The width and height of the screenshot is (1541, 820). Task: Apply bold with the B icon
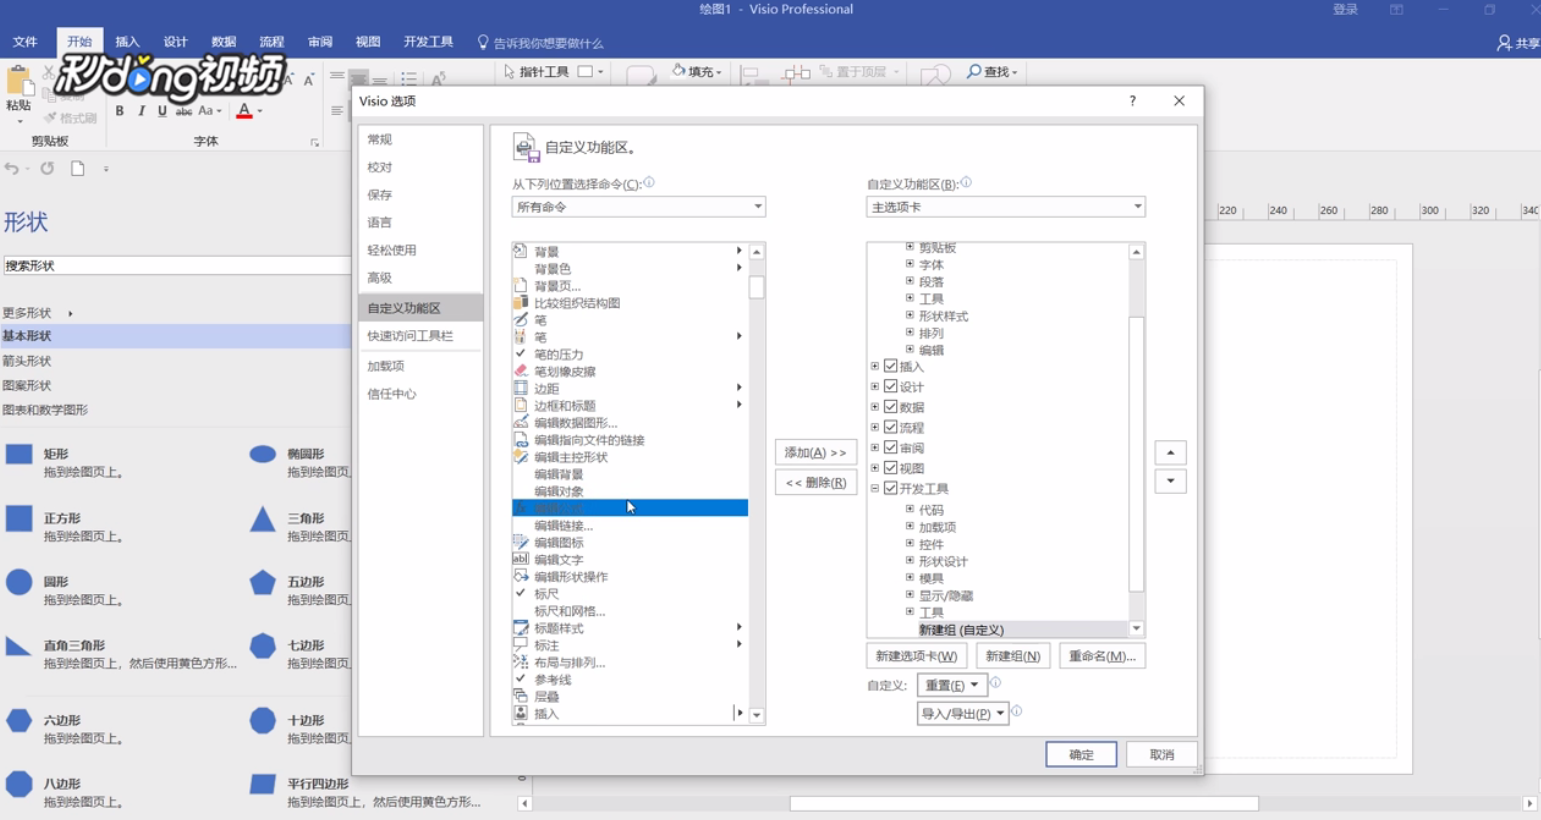click(x=119, y=112)
